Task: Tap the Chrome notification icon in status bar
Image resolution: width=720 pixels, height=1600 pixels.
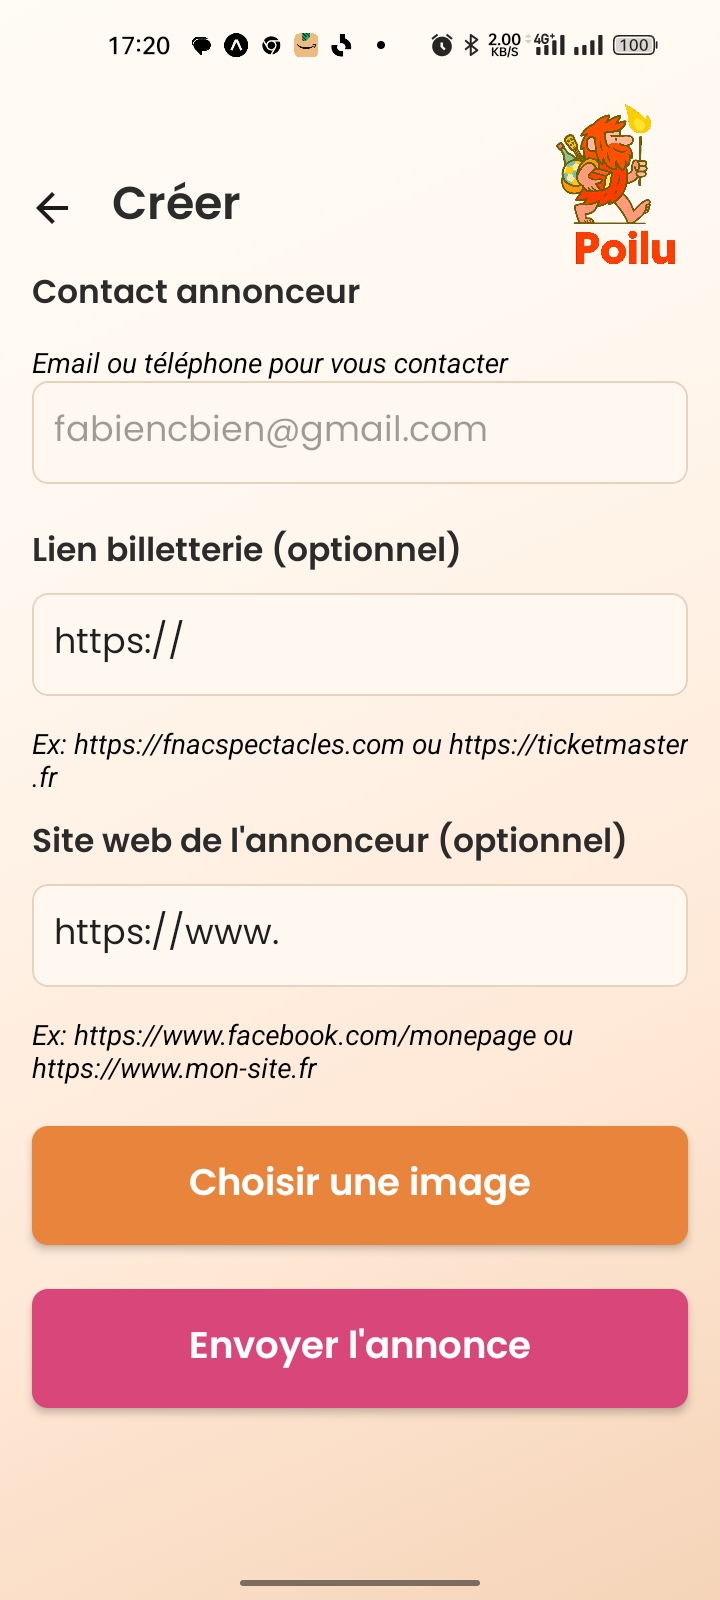Action: pos(271,45)
